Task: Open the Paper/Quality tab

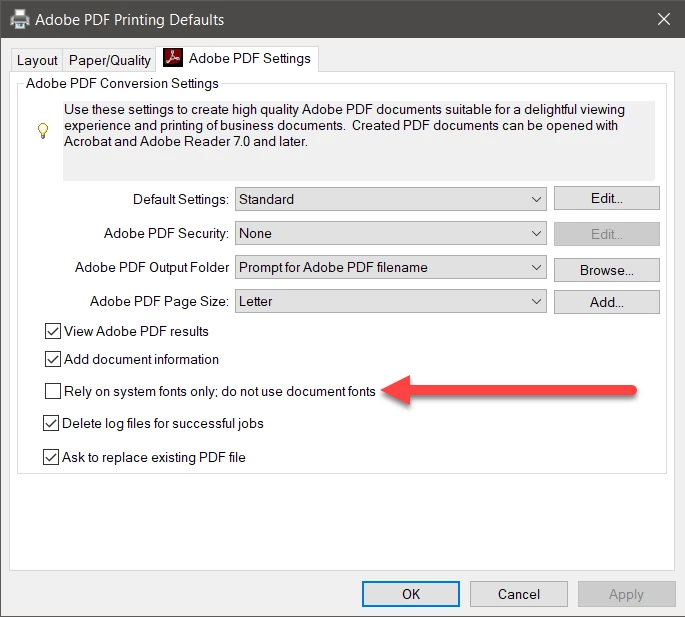Action: 109,60
